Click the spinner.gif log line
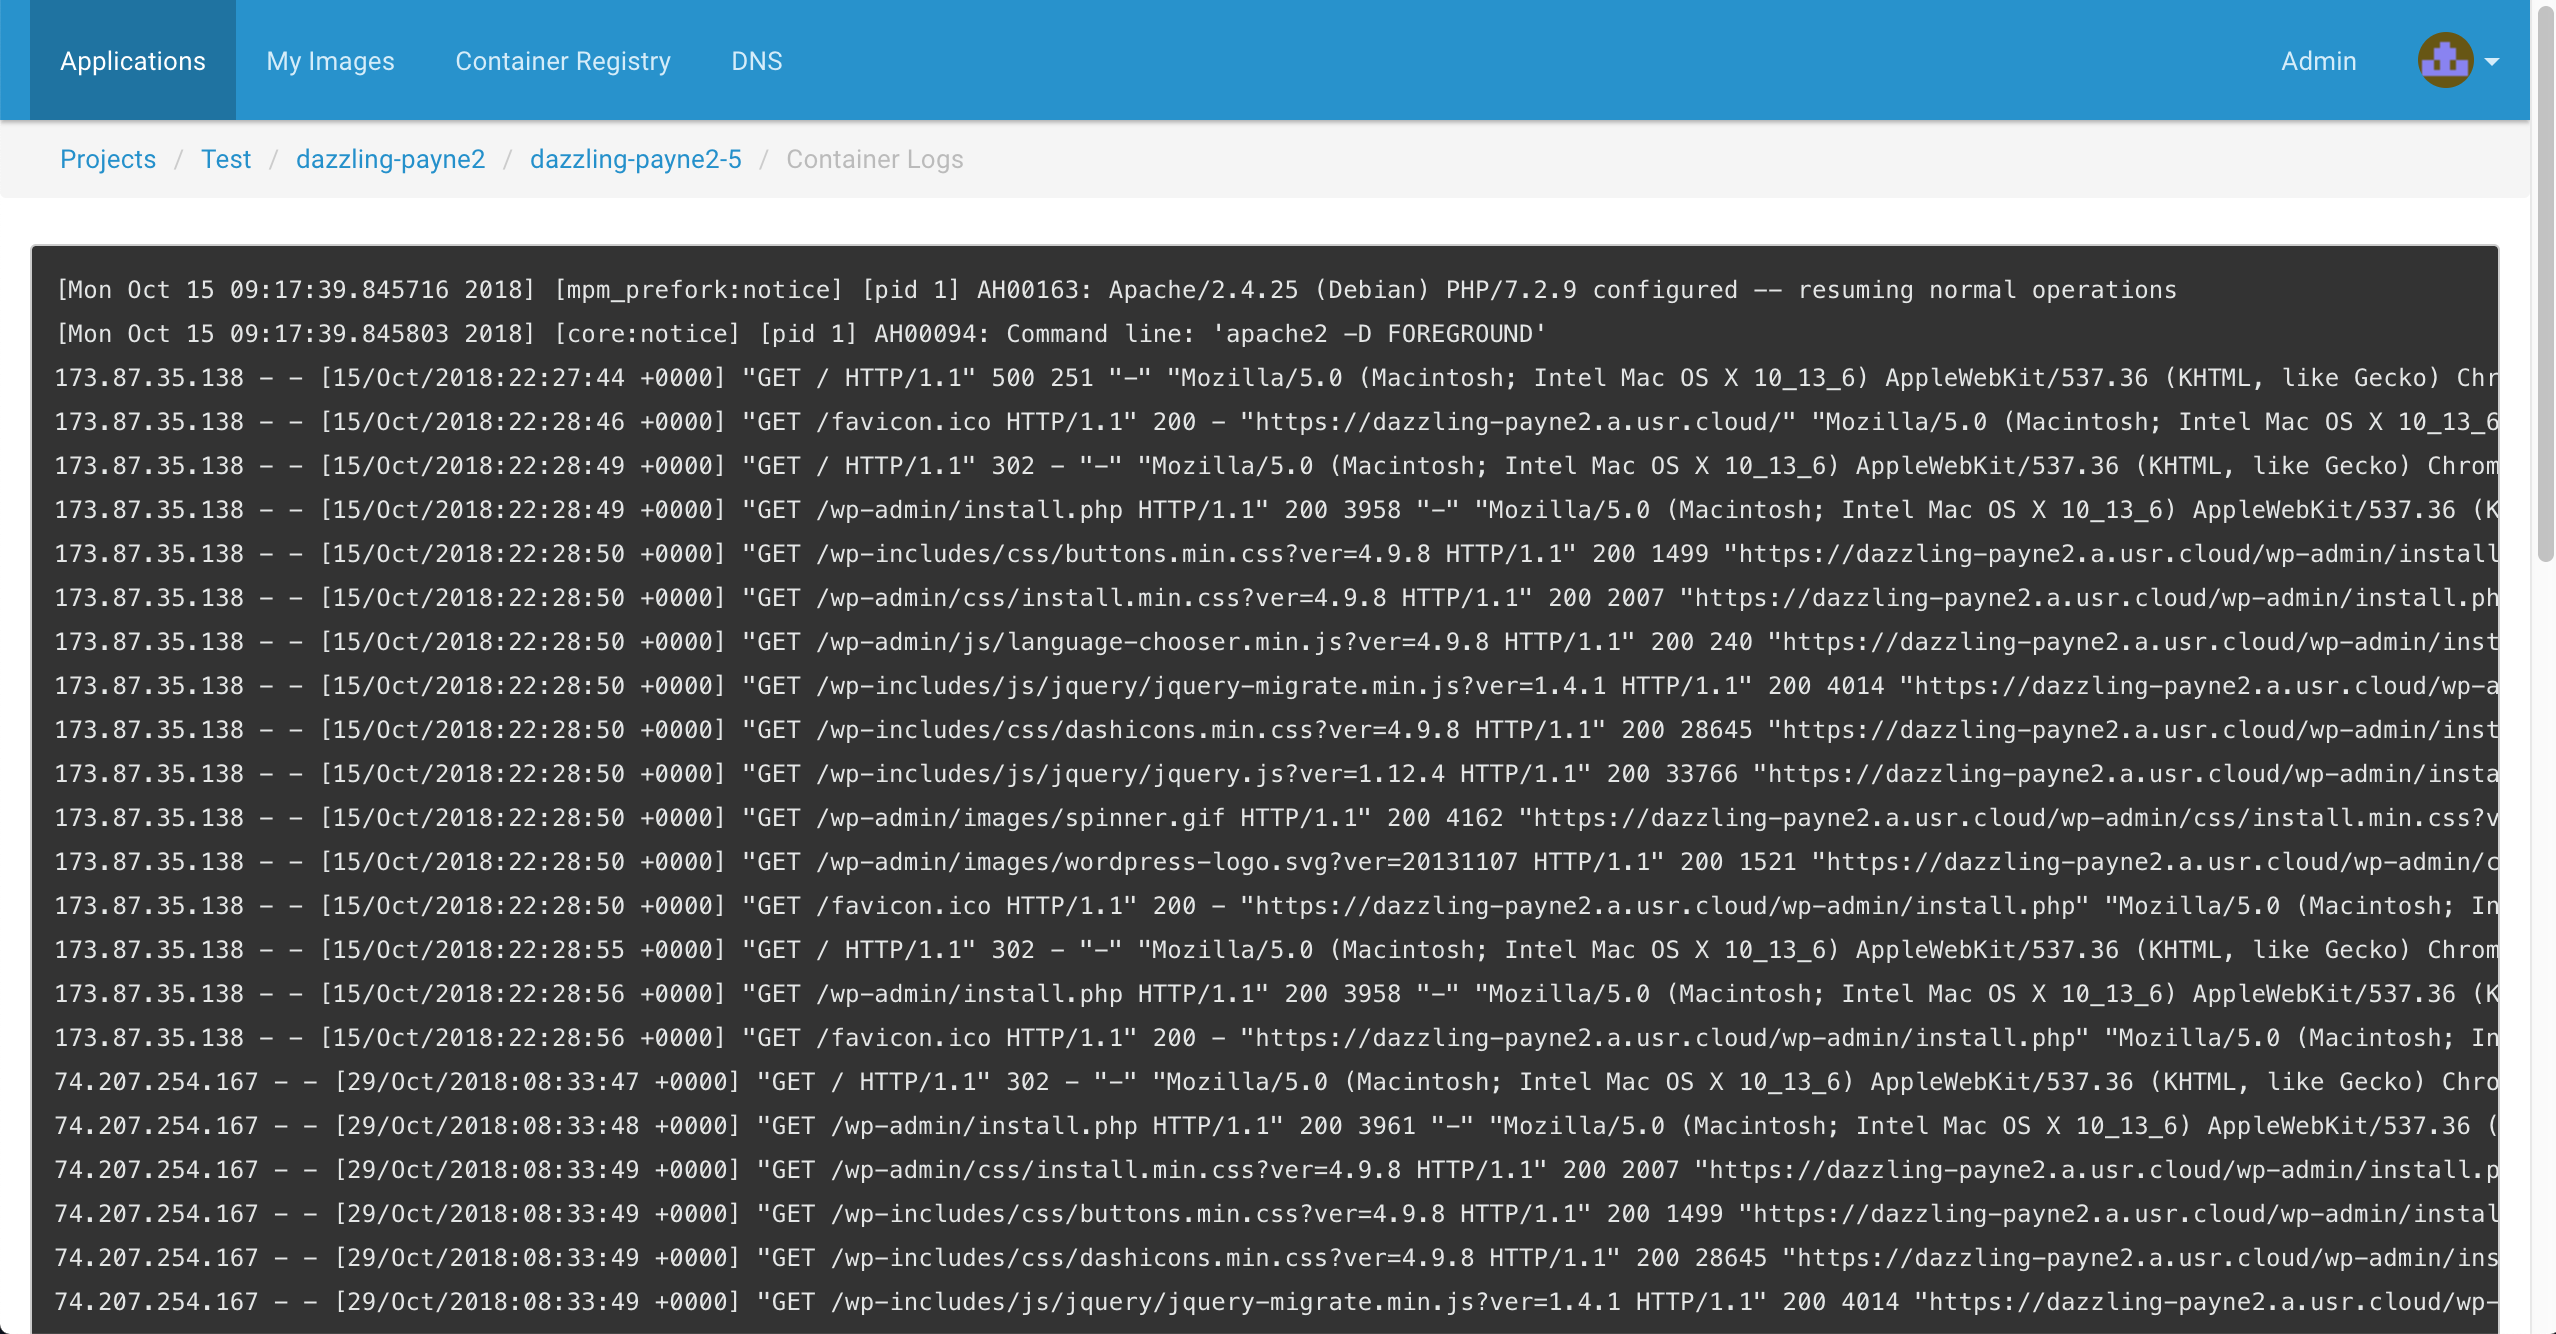This screenshot has width=2556, height=1334. pyautogui.click(x=1276, y=818)
